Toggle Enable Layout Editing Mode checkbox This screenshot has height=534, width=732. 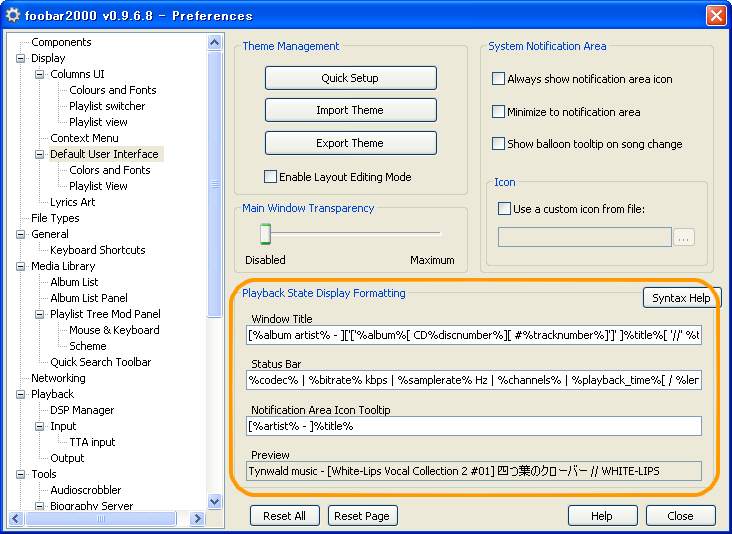tap(270, 176)
